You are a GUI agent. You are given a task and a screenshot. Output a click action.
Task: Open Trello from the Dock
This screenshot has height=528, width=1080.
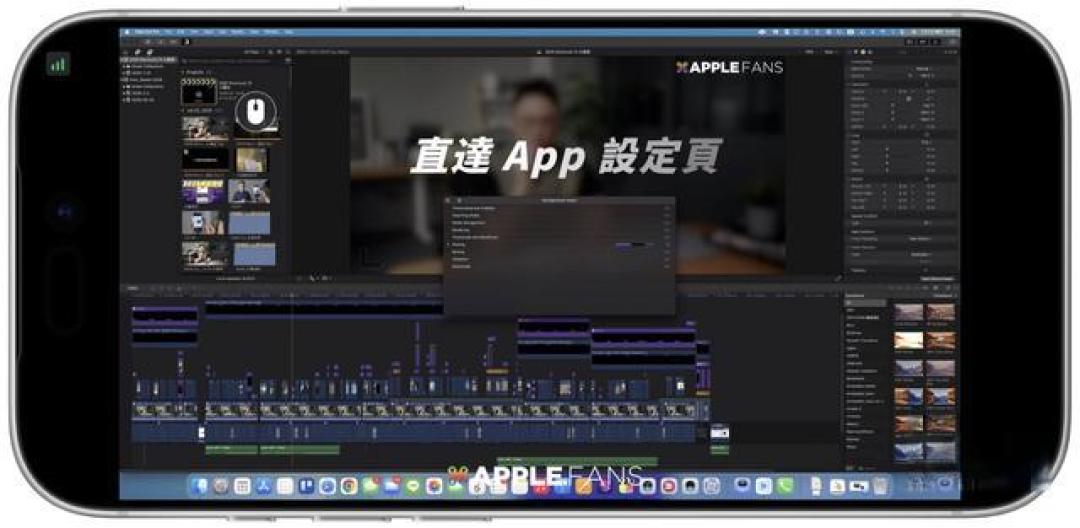click(x=306, y=486)
